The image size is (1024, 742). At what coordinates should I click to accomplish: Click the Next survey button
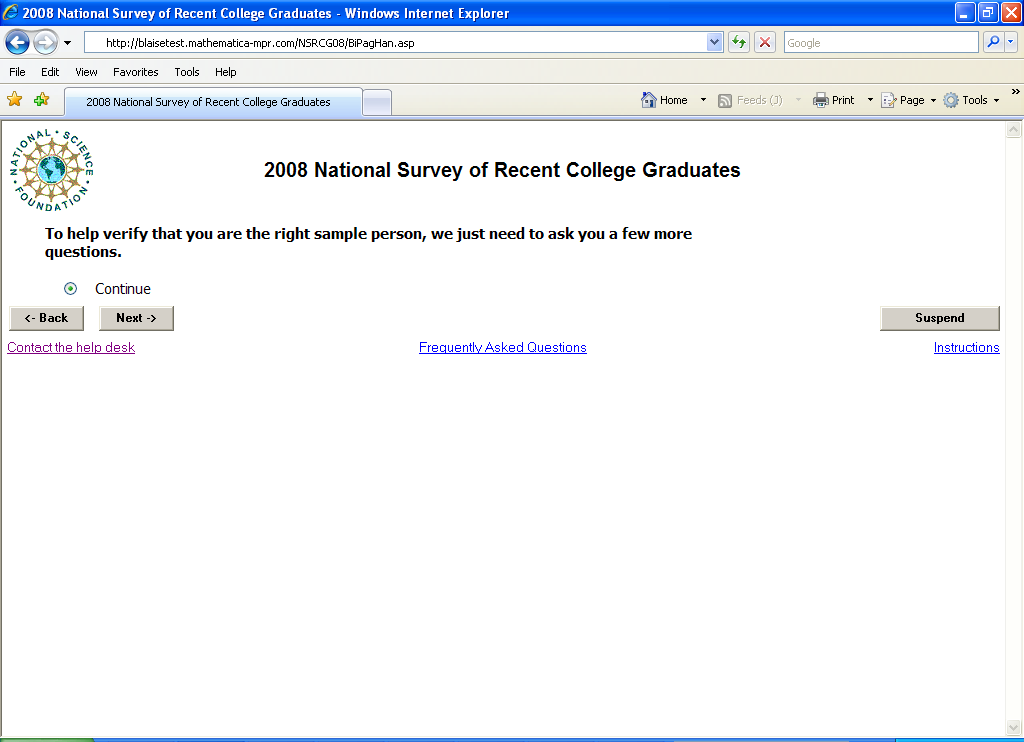tap(136, 318)
